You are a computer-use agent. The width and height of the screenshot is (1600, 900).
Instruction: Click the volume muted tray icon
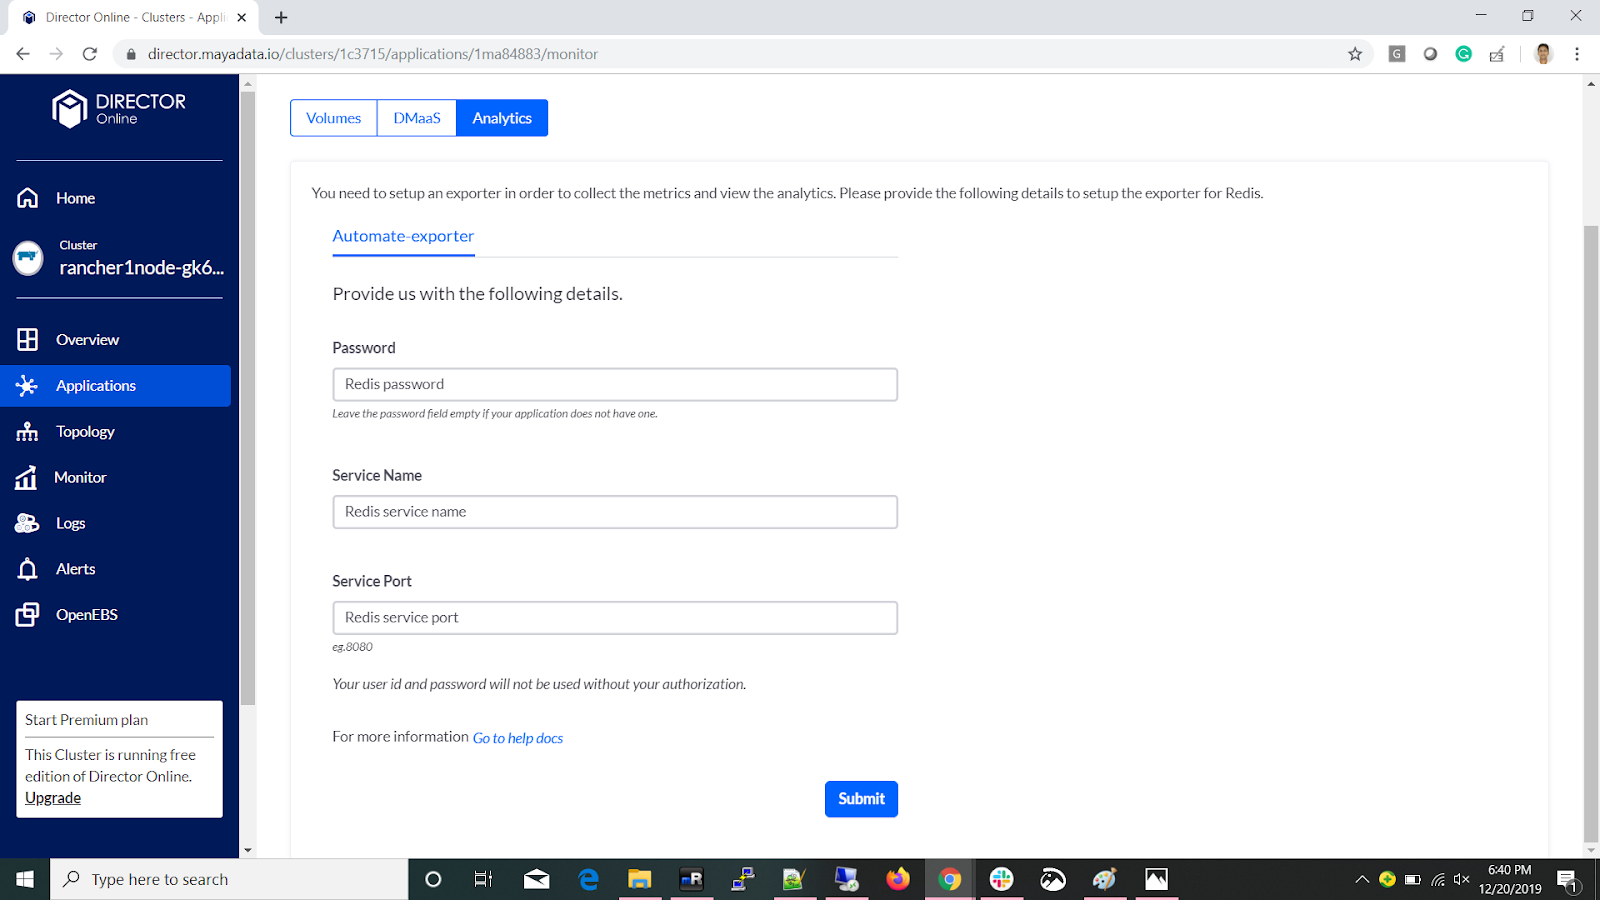[1462, 879]
